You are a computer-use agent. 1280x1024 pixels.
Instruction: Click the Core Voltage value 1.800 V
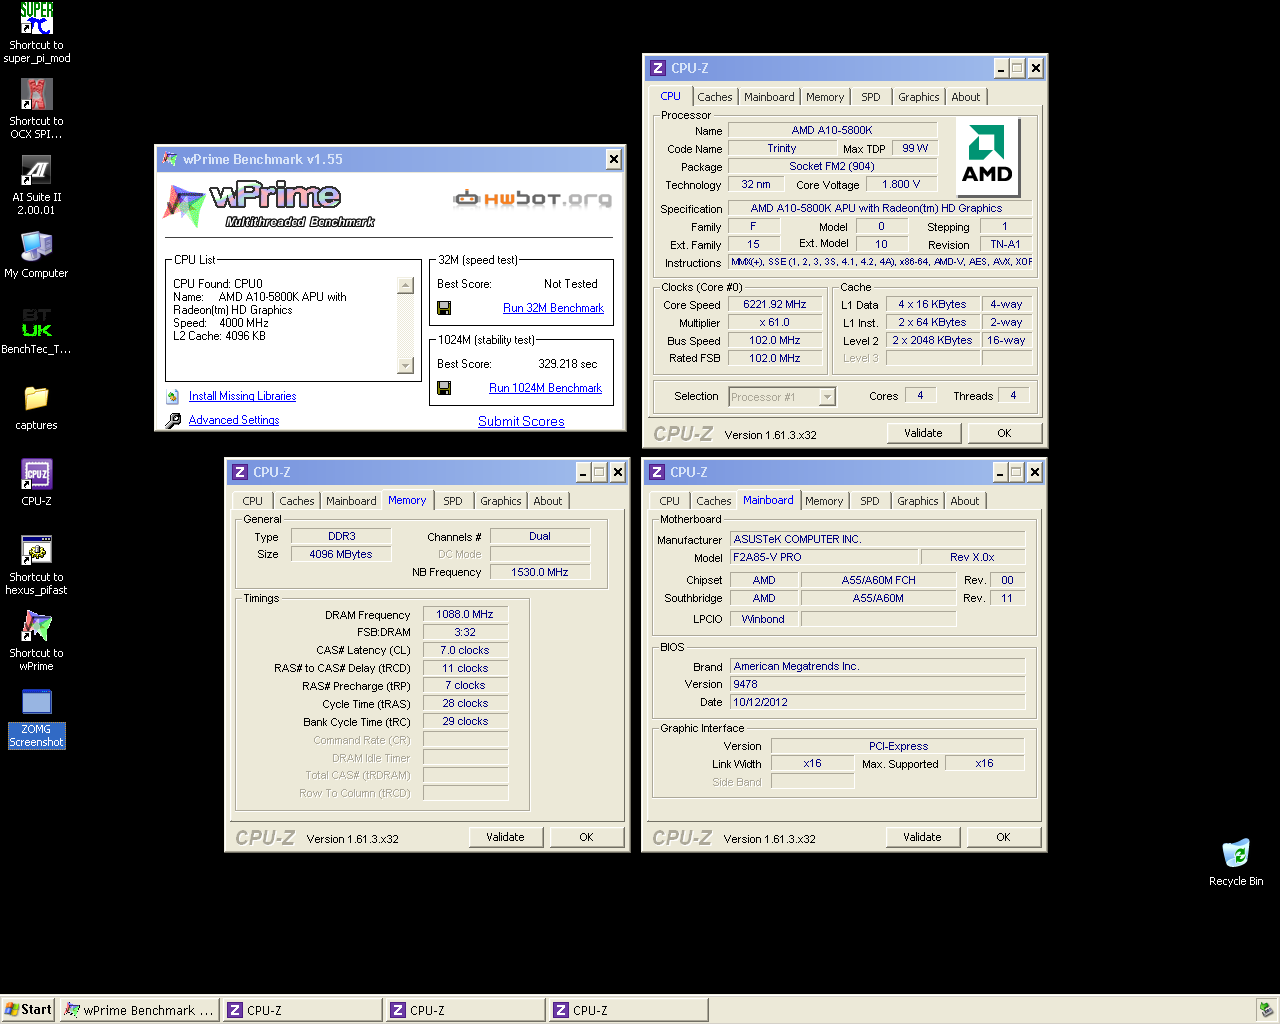click(x=901, y=184)
